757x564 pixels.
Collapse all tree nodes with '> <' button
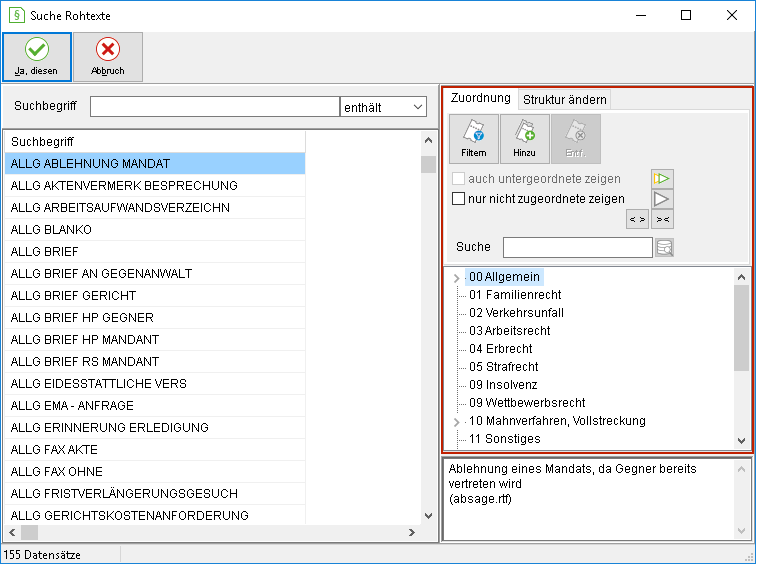662,219
